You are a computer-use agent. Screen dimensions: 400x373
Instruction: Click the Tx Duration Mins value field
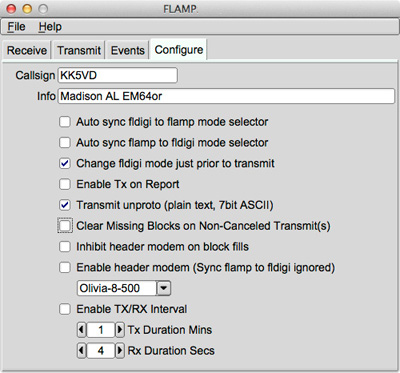101,330
